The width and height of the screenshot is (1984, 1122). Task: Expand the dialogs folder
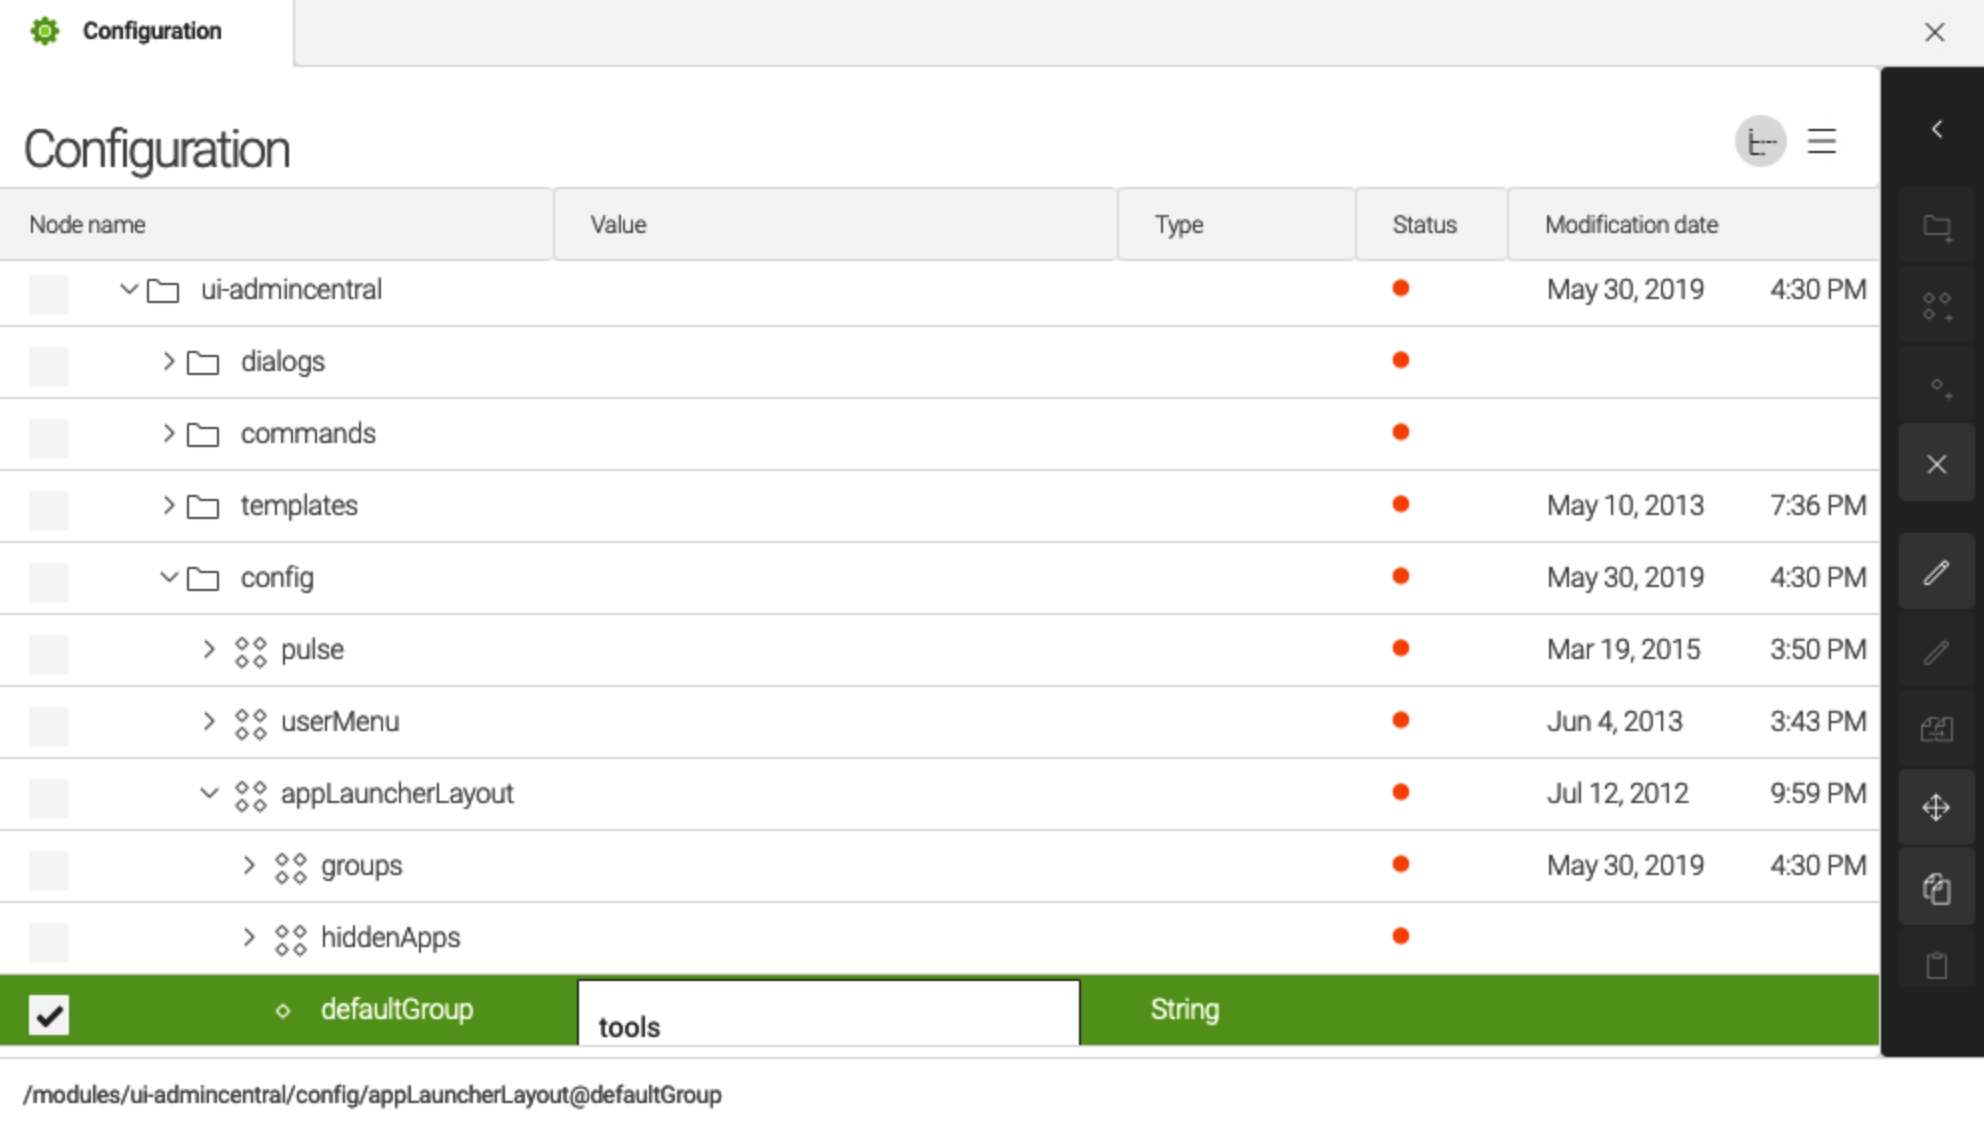pyautogui.click(x=169, y=361)
